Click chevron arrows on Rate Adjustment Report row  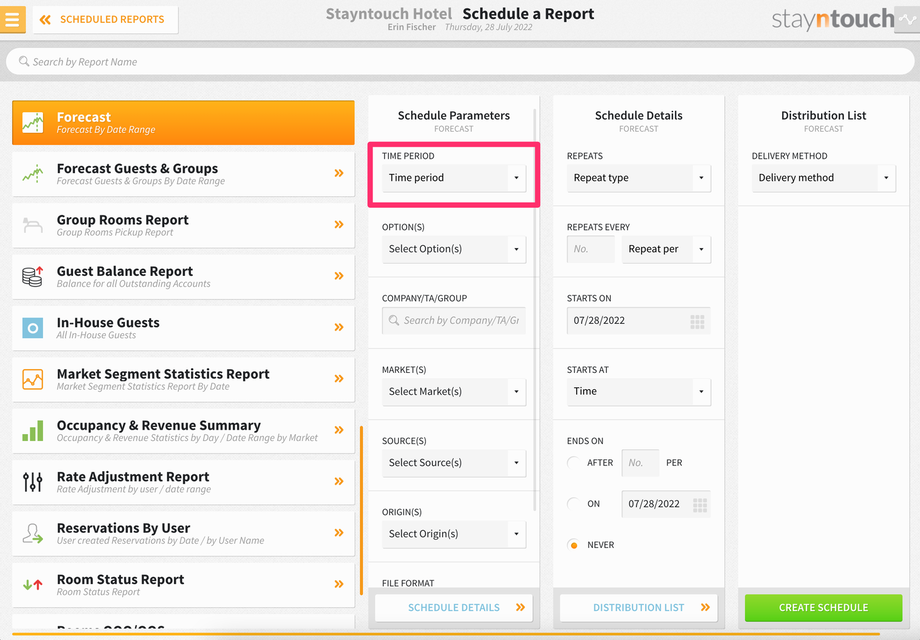click(x=339, y=481)
